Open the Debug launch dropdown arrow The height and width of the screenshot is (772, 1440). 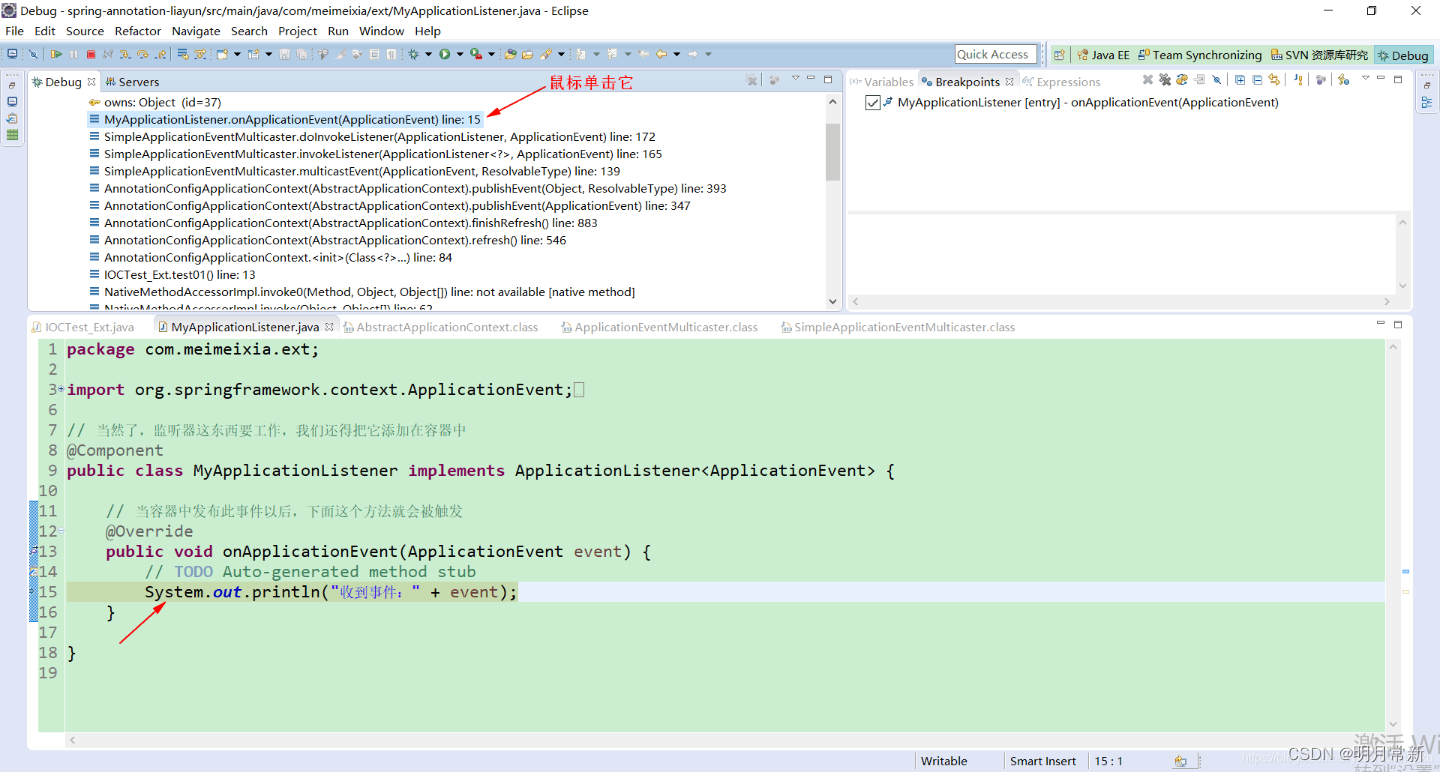(x=428, y=54)
